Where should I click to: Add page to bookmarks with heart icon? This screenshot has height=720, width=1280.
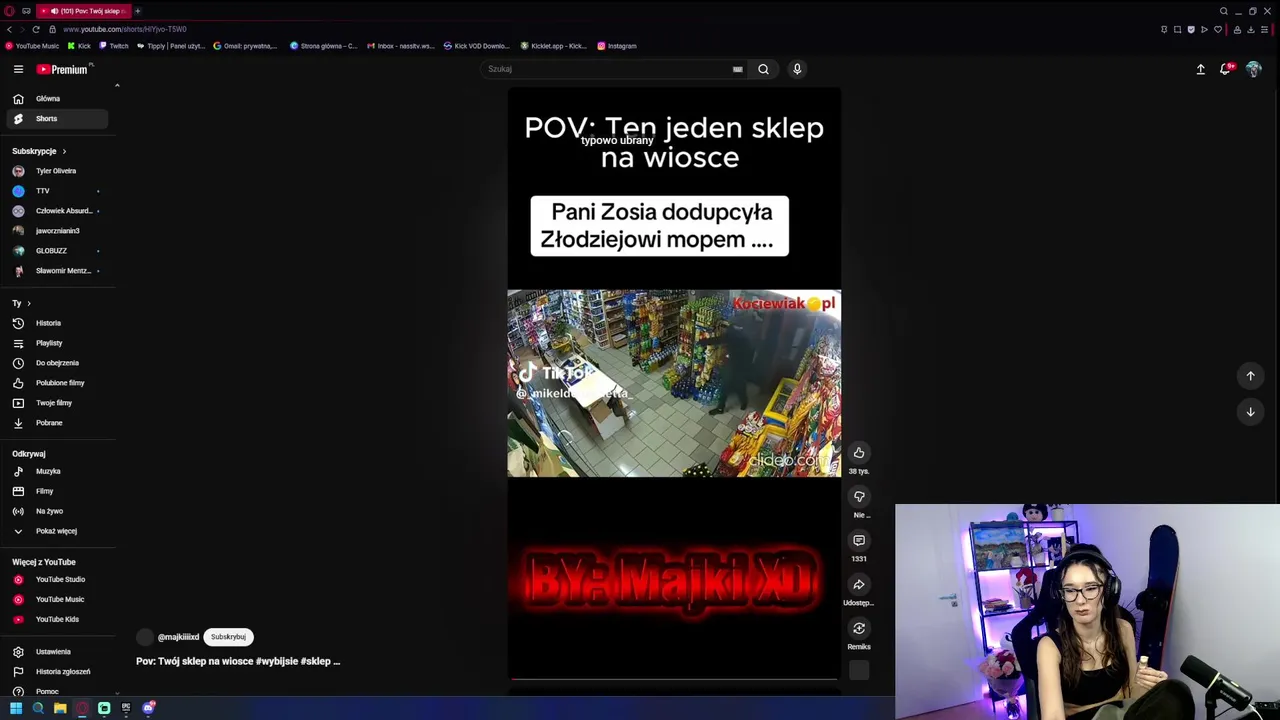click(x=1217, y=29)
